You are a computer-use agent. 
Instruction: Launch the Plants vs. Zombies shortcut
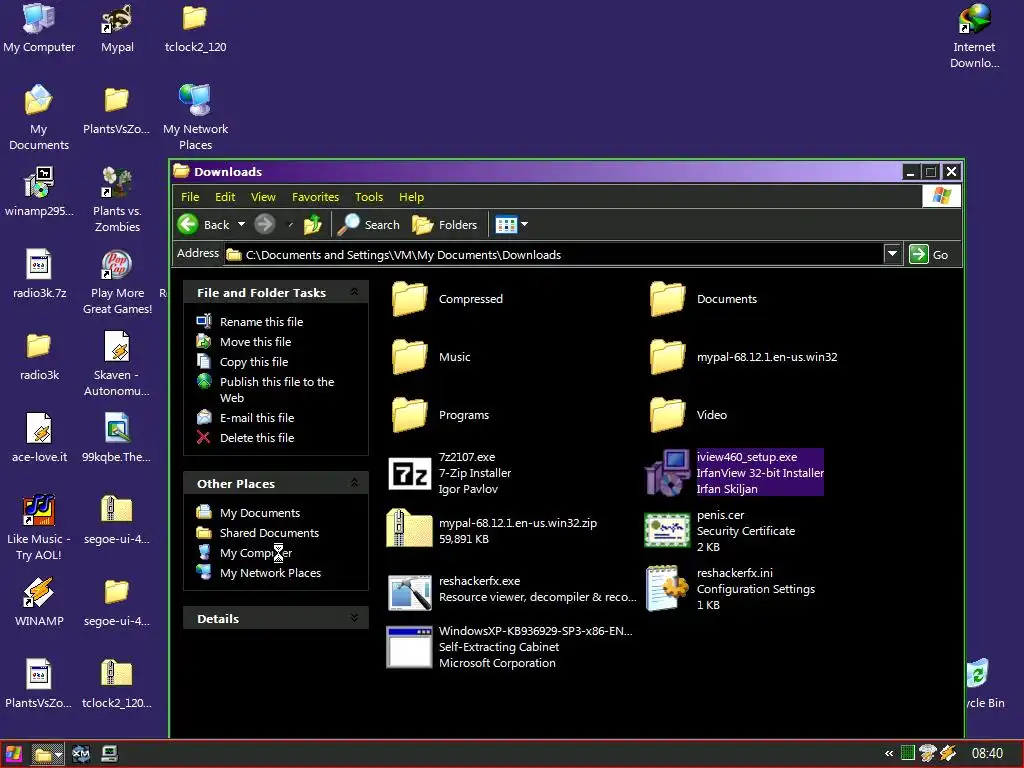[x=117, y=200]
